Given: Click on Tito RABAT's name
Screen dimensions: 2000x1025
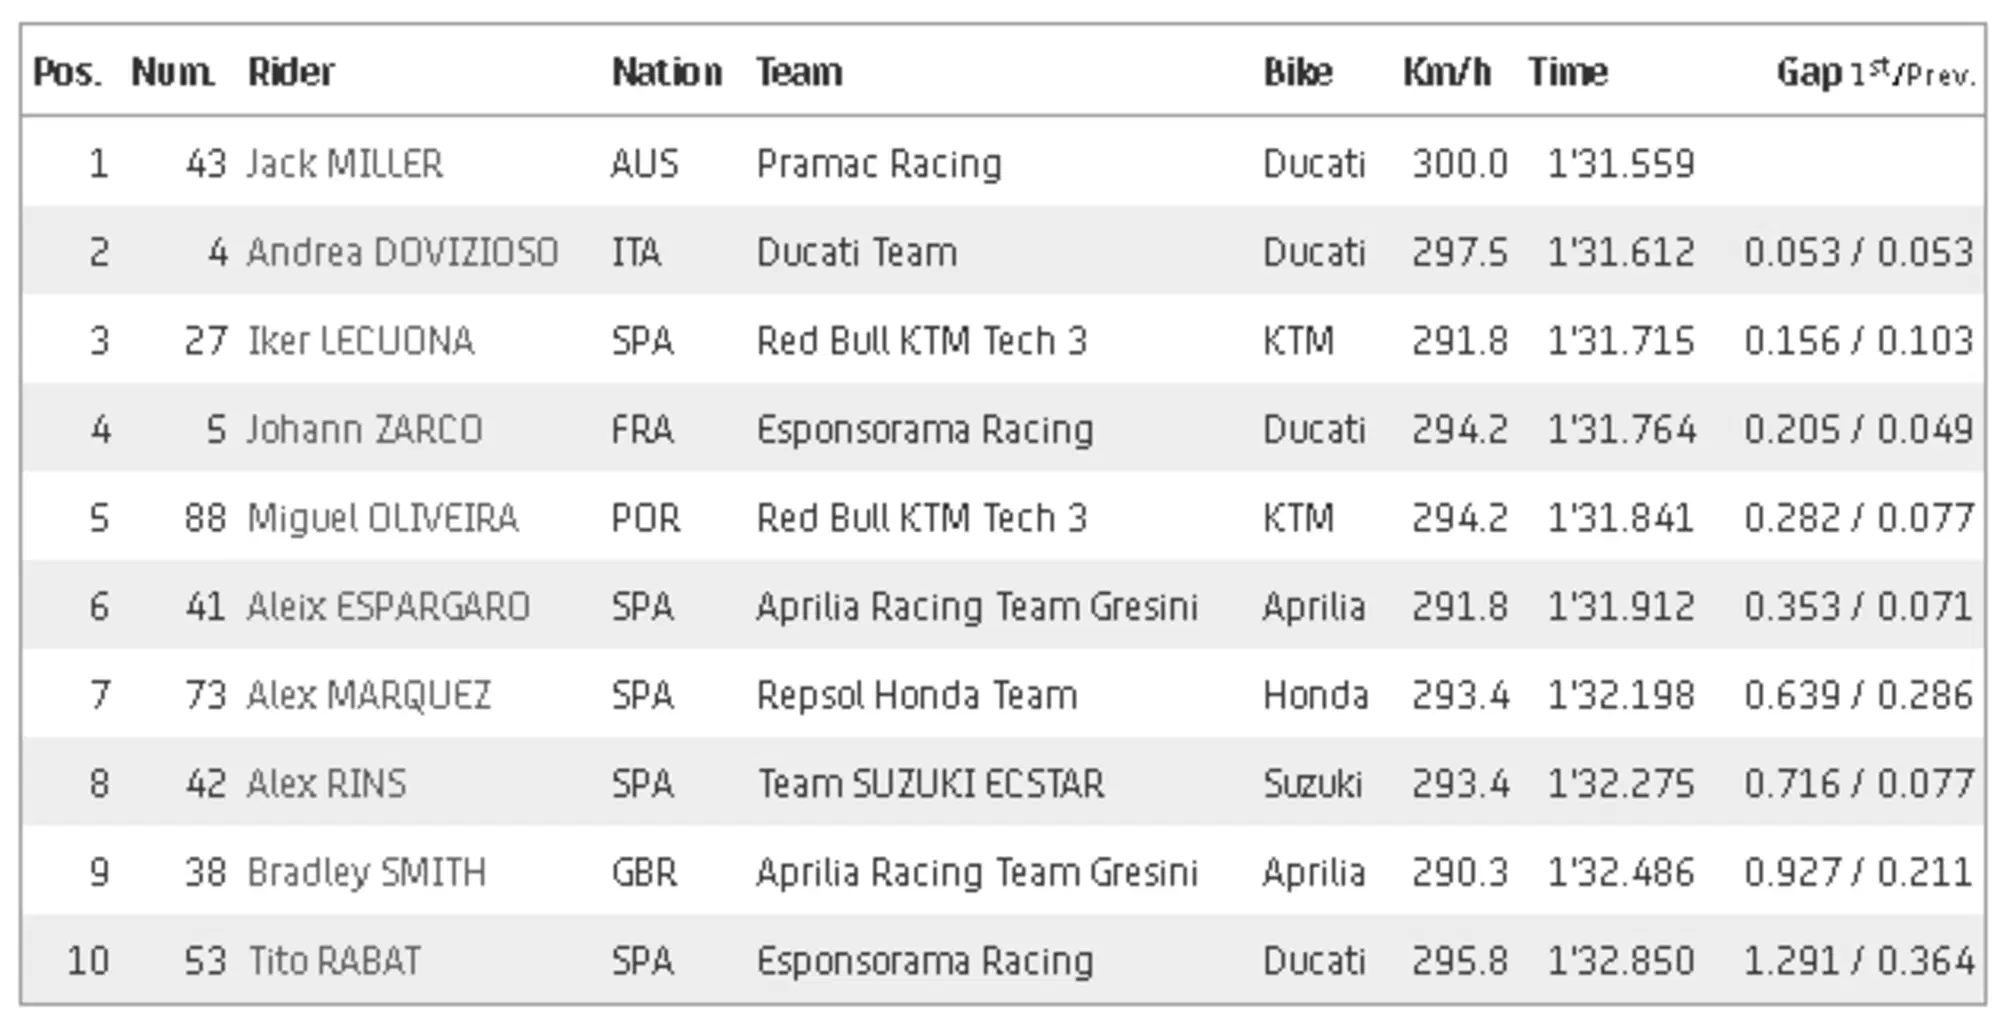Looking at the screenshot, I should 335,961.
